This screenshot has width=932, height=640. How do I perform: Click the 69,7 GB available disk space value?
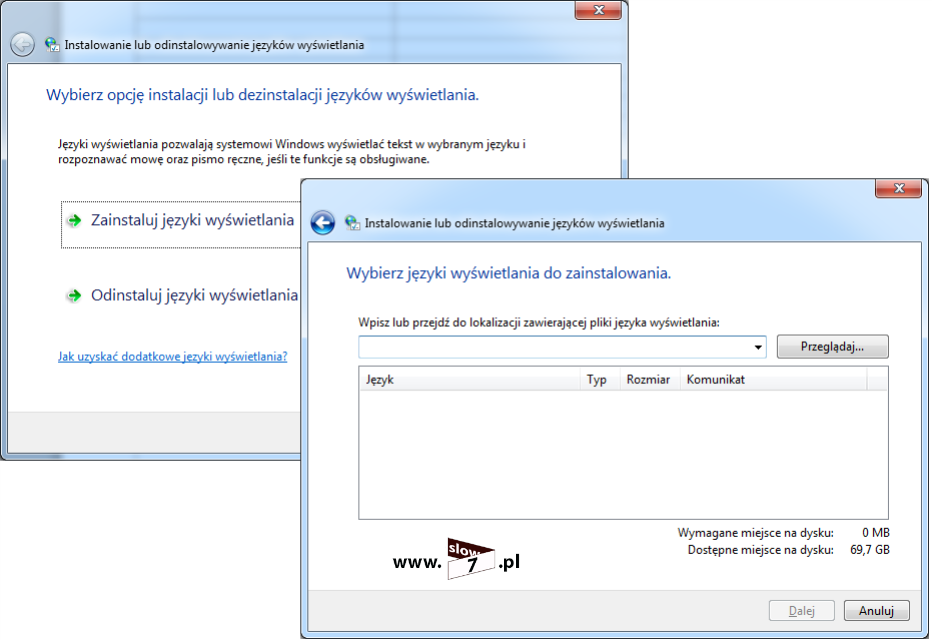(x=870, y=550)
